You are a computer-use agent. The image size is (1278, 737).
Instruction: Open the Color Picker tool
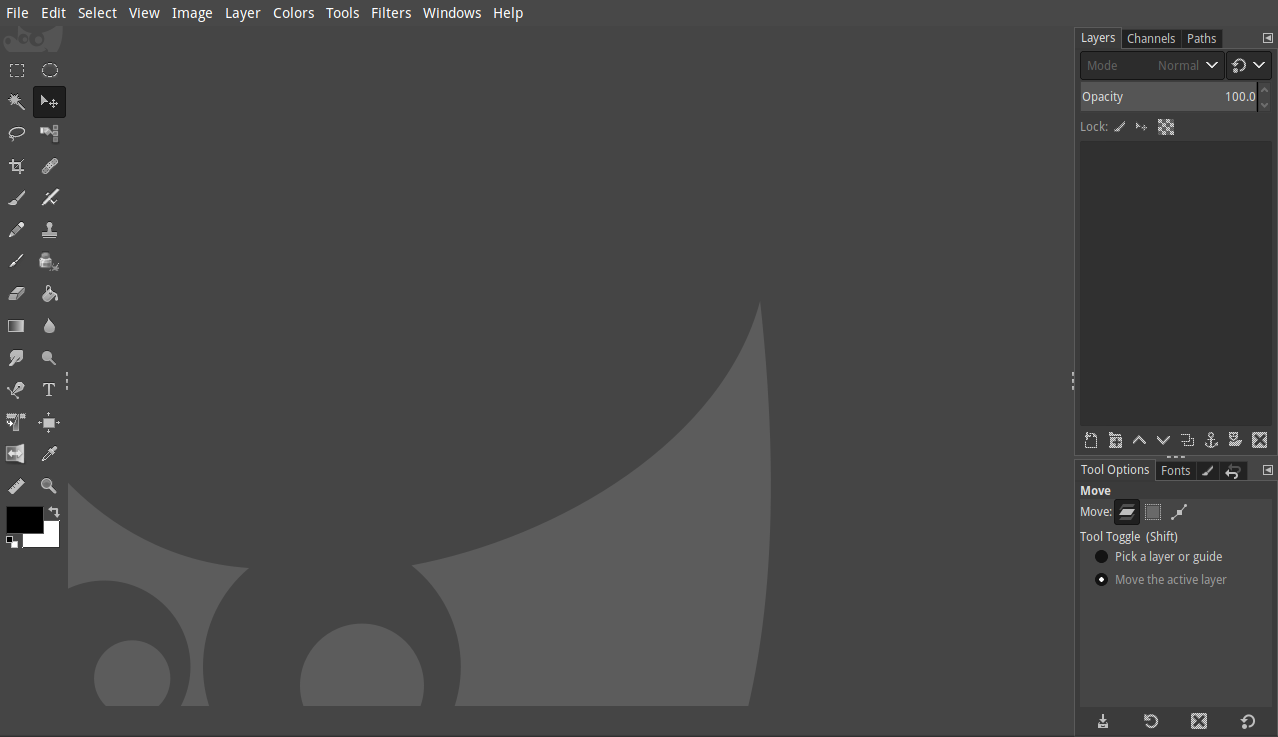pos(48,453)
